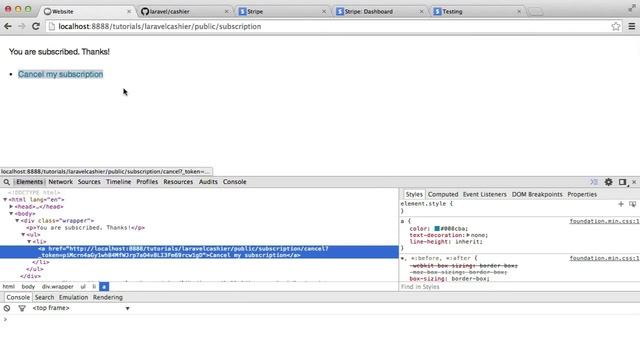Open the Console panel in top DevTools bar

click(x=234, y=182)
